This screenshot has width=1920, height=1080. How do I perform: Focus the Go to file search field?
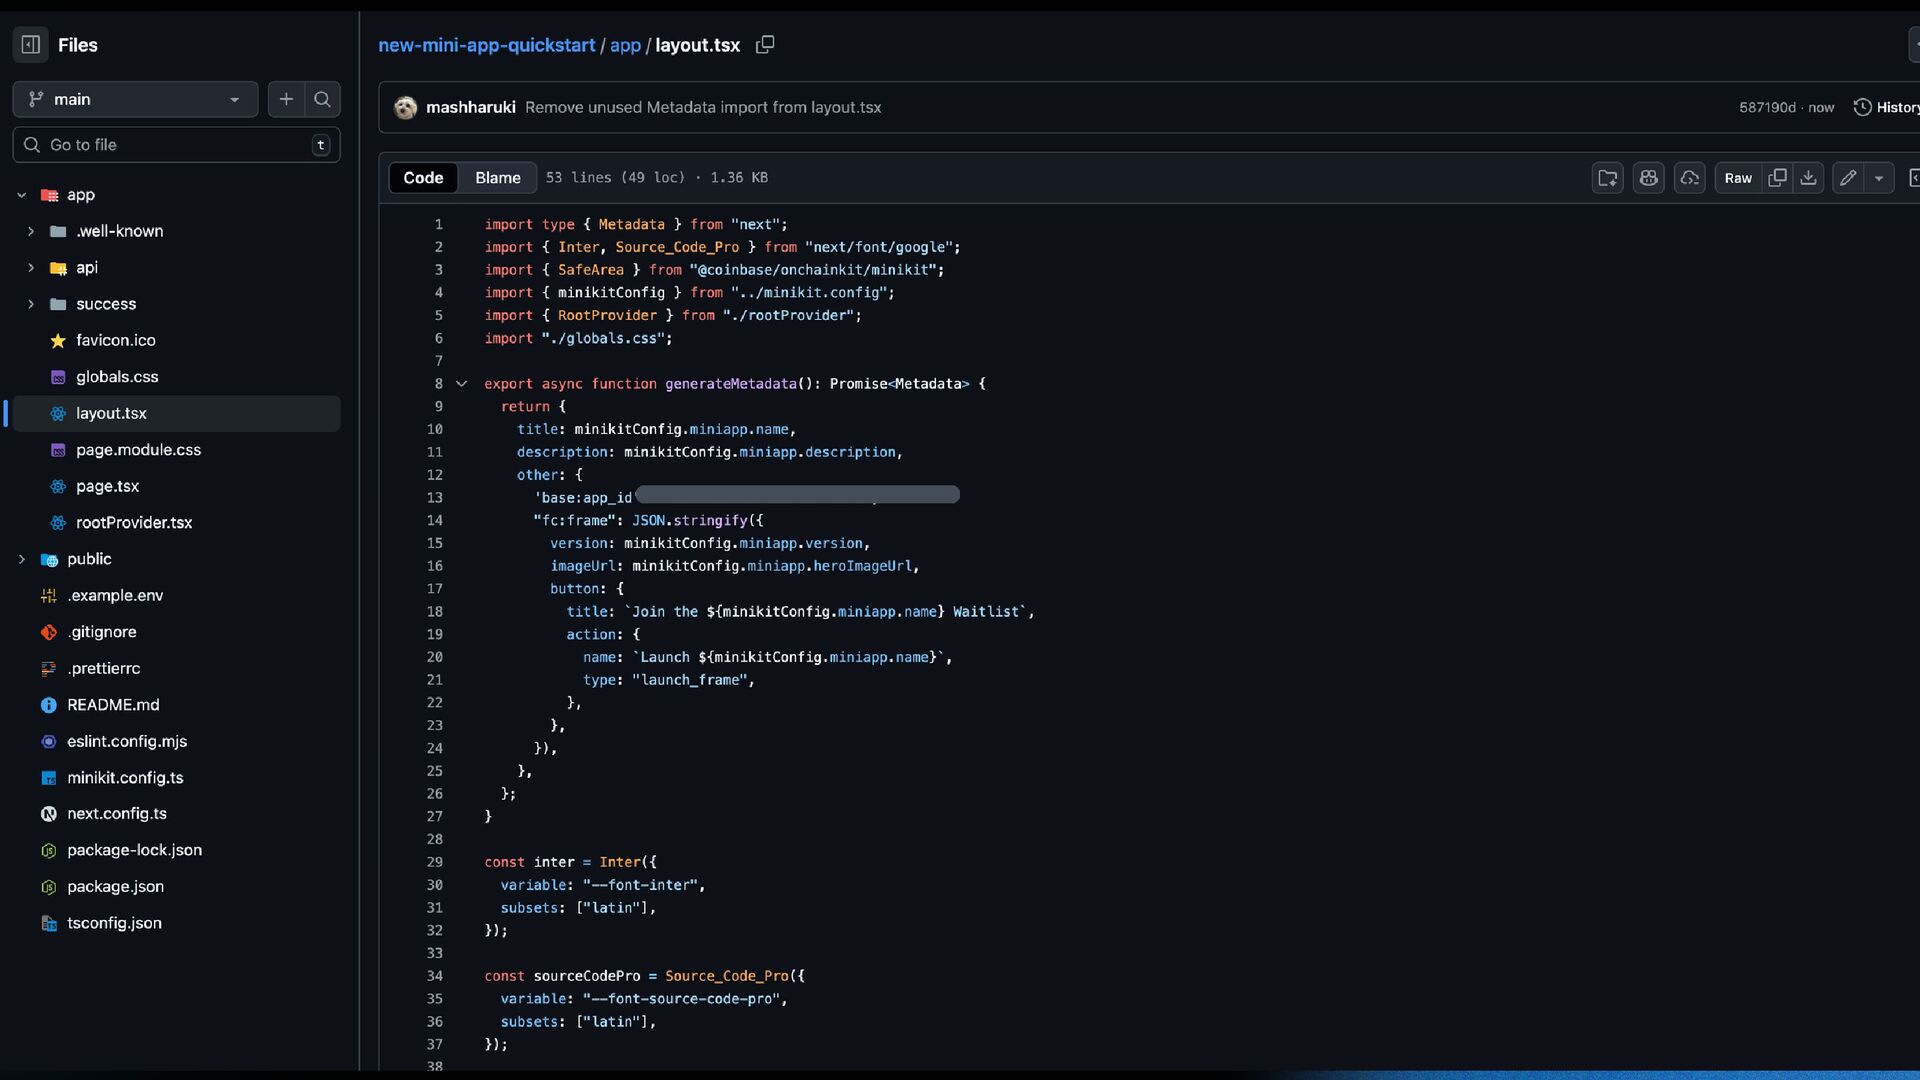[175, 145]
